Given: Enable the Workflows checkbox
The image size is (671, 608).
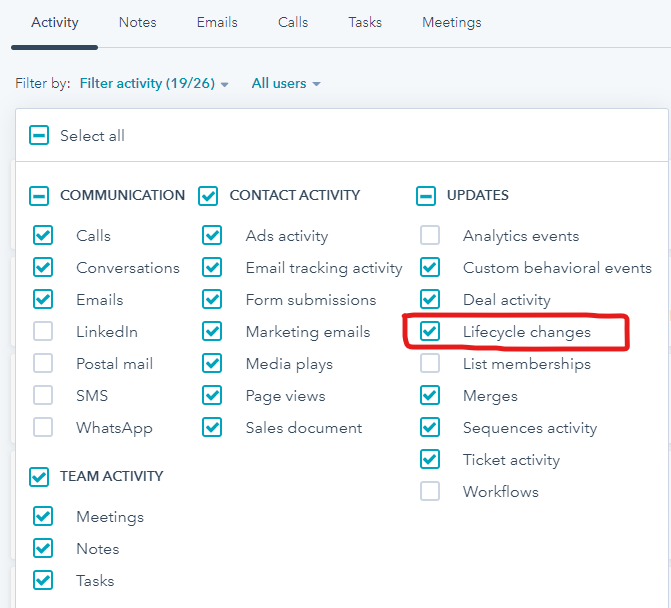Looking at the screenshot, I should pos(430,491).
